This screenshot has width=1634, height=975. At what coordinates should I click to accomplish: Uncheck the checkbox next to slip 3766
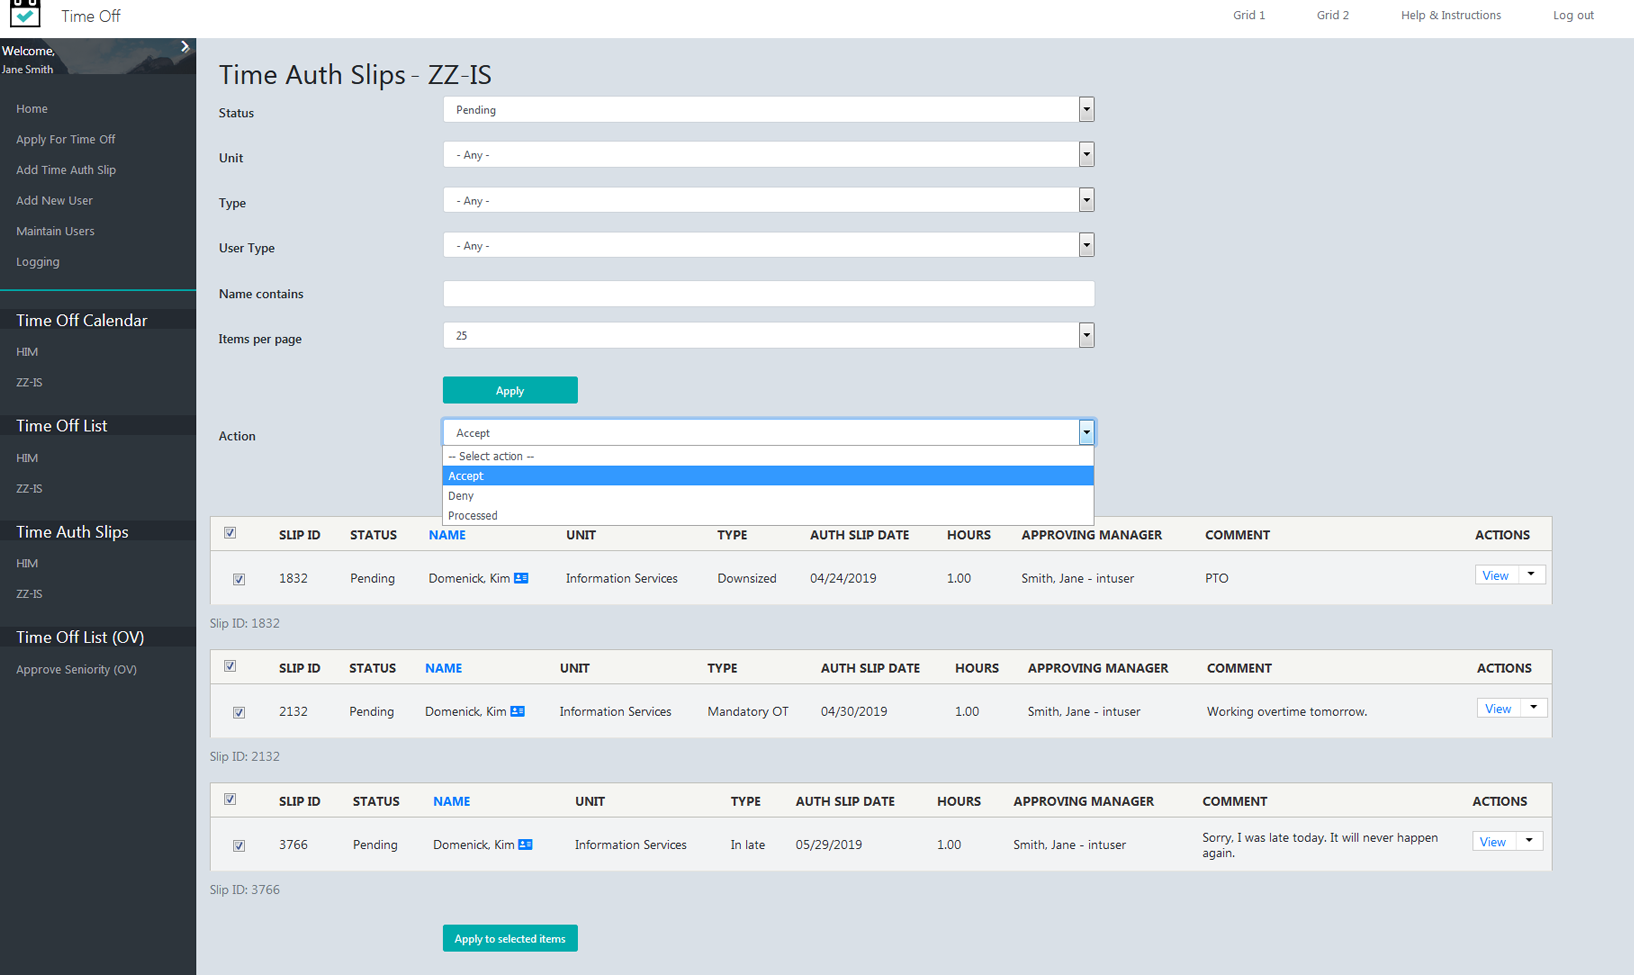[x=239, y=845]
